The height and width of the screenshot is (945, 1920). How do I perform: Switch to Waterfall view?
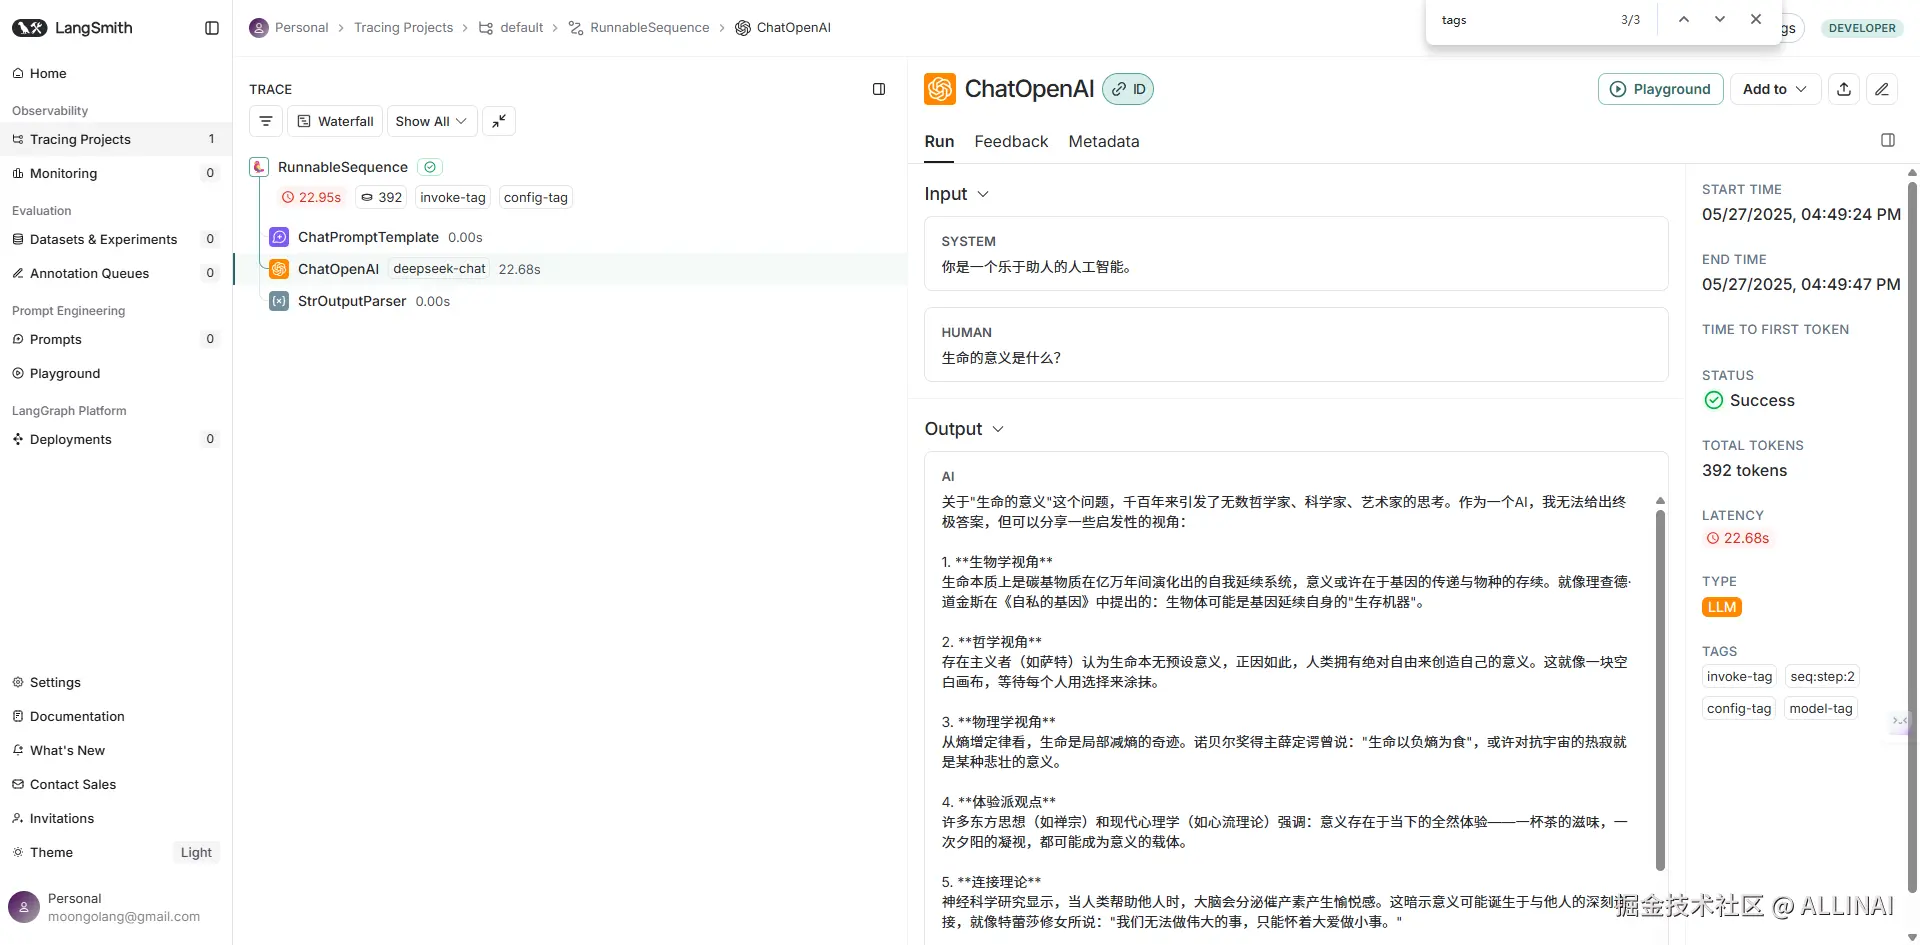335,121
